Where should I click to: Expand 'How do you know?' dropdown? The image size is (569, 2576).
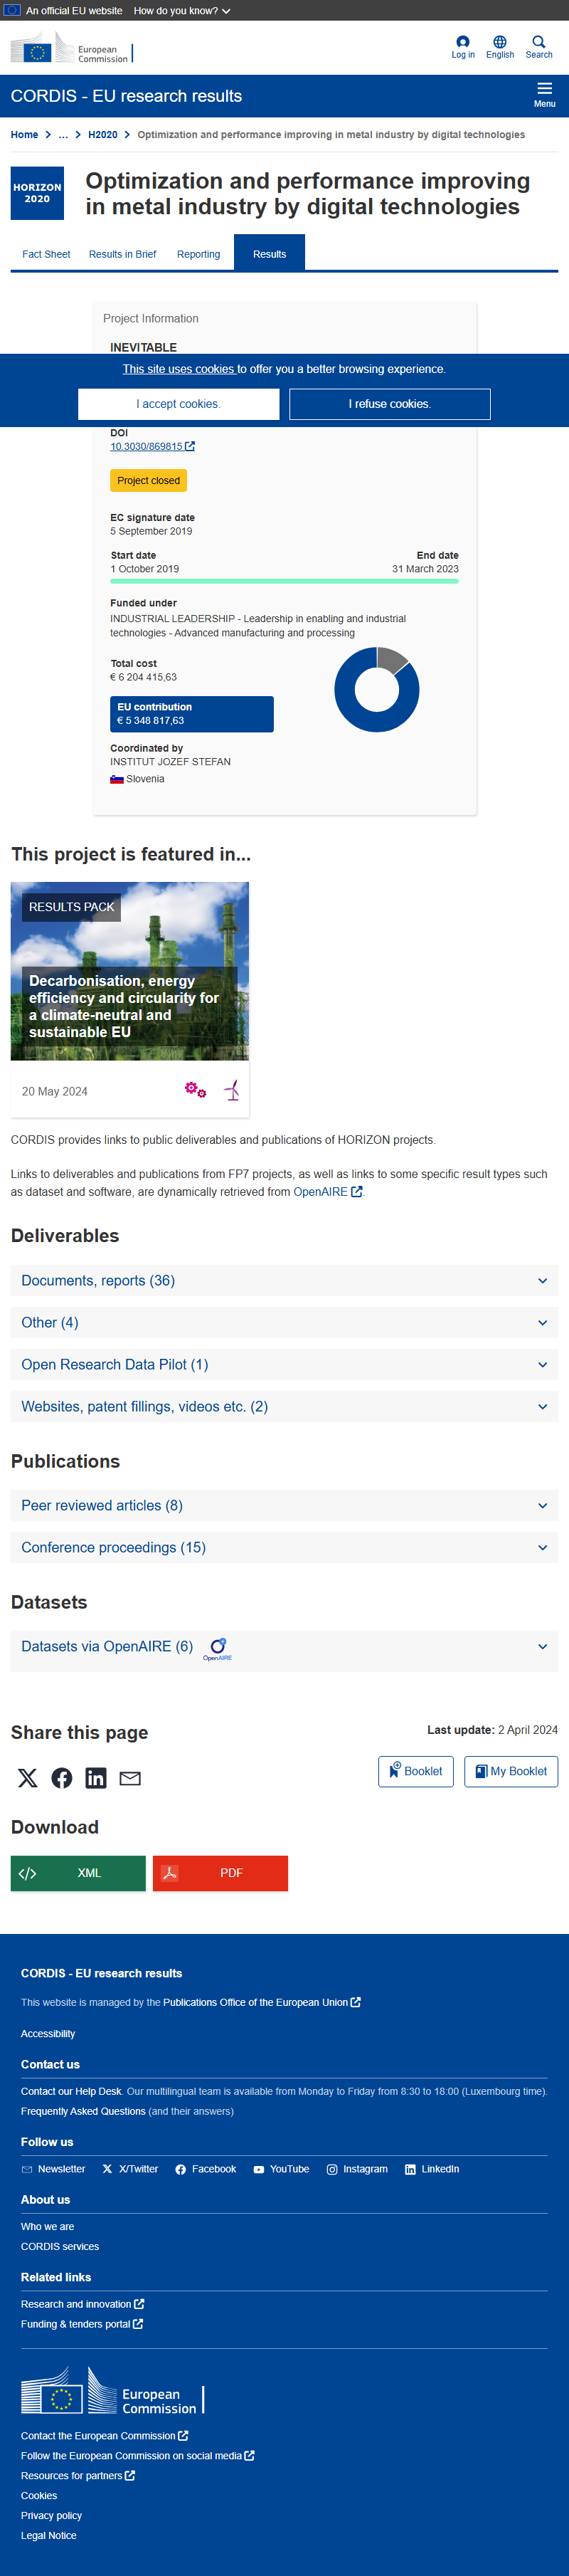[x=182, y=11]
